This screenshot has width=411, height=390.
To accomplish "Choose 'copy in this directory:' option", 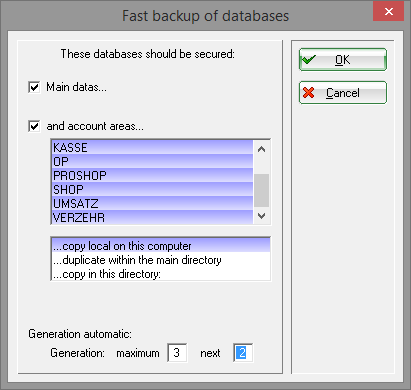I will click(161, 274).
